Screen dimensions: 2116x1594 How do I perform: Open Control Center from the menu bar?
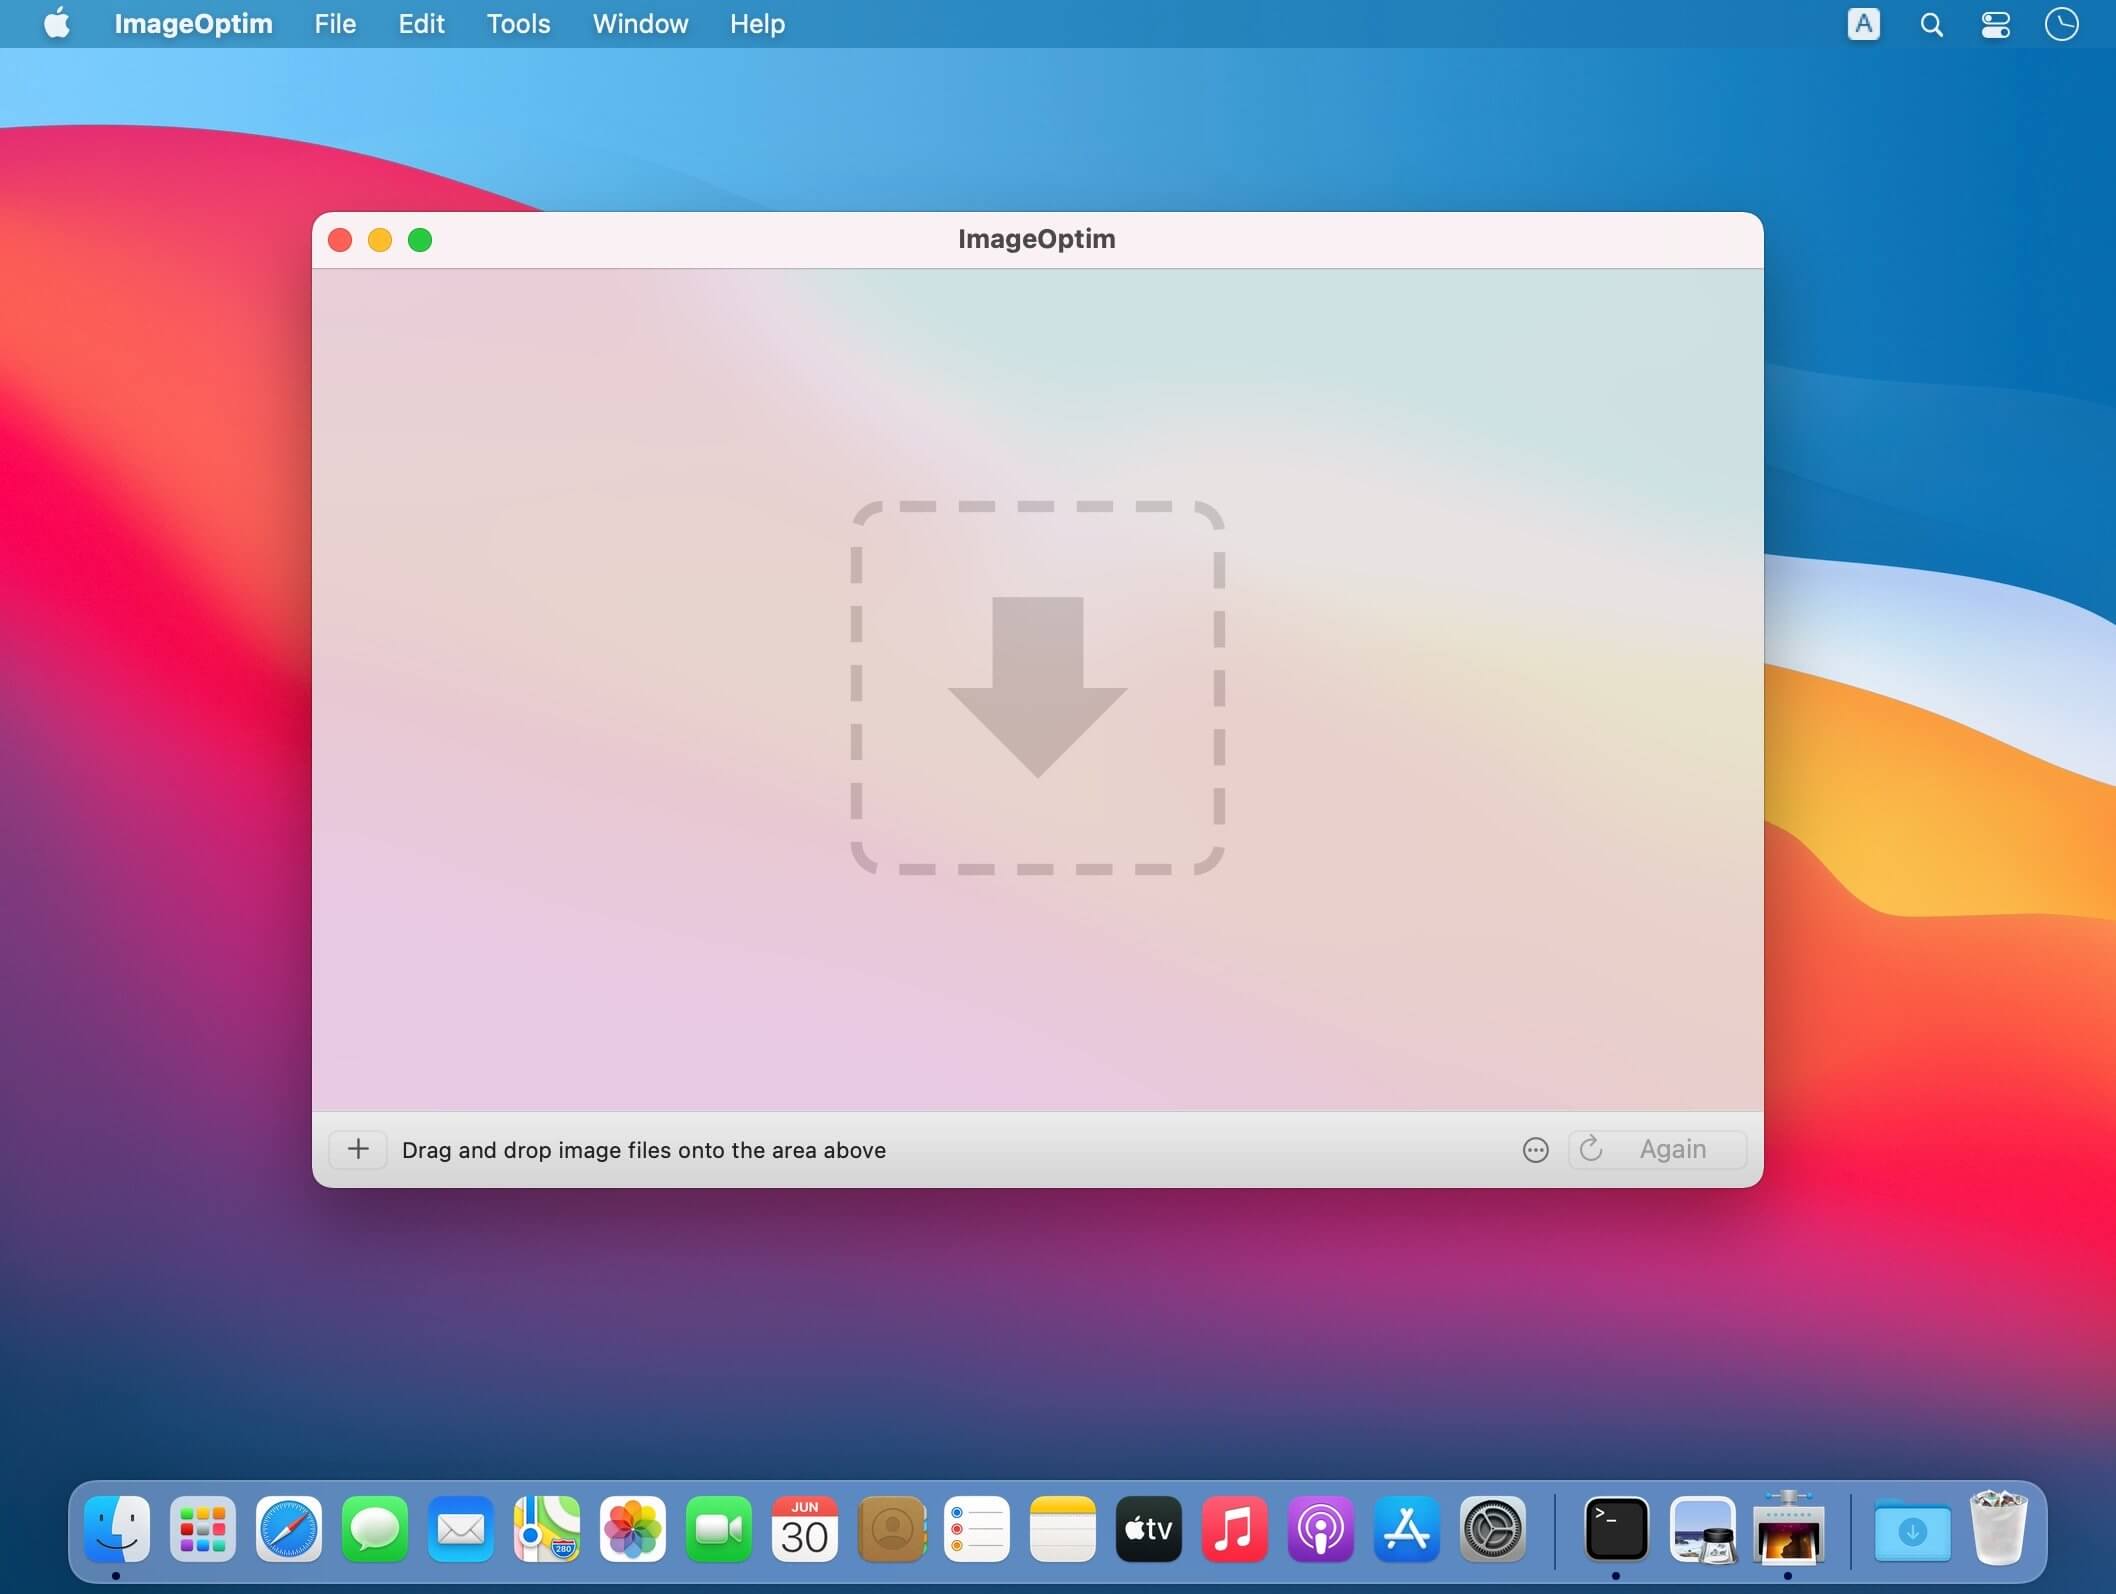coord(1995,25)
